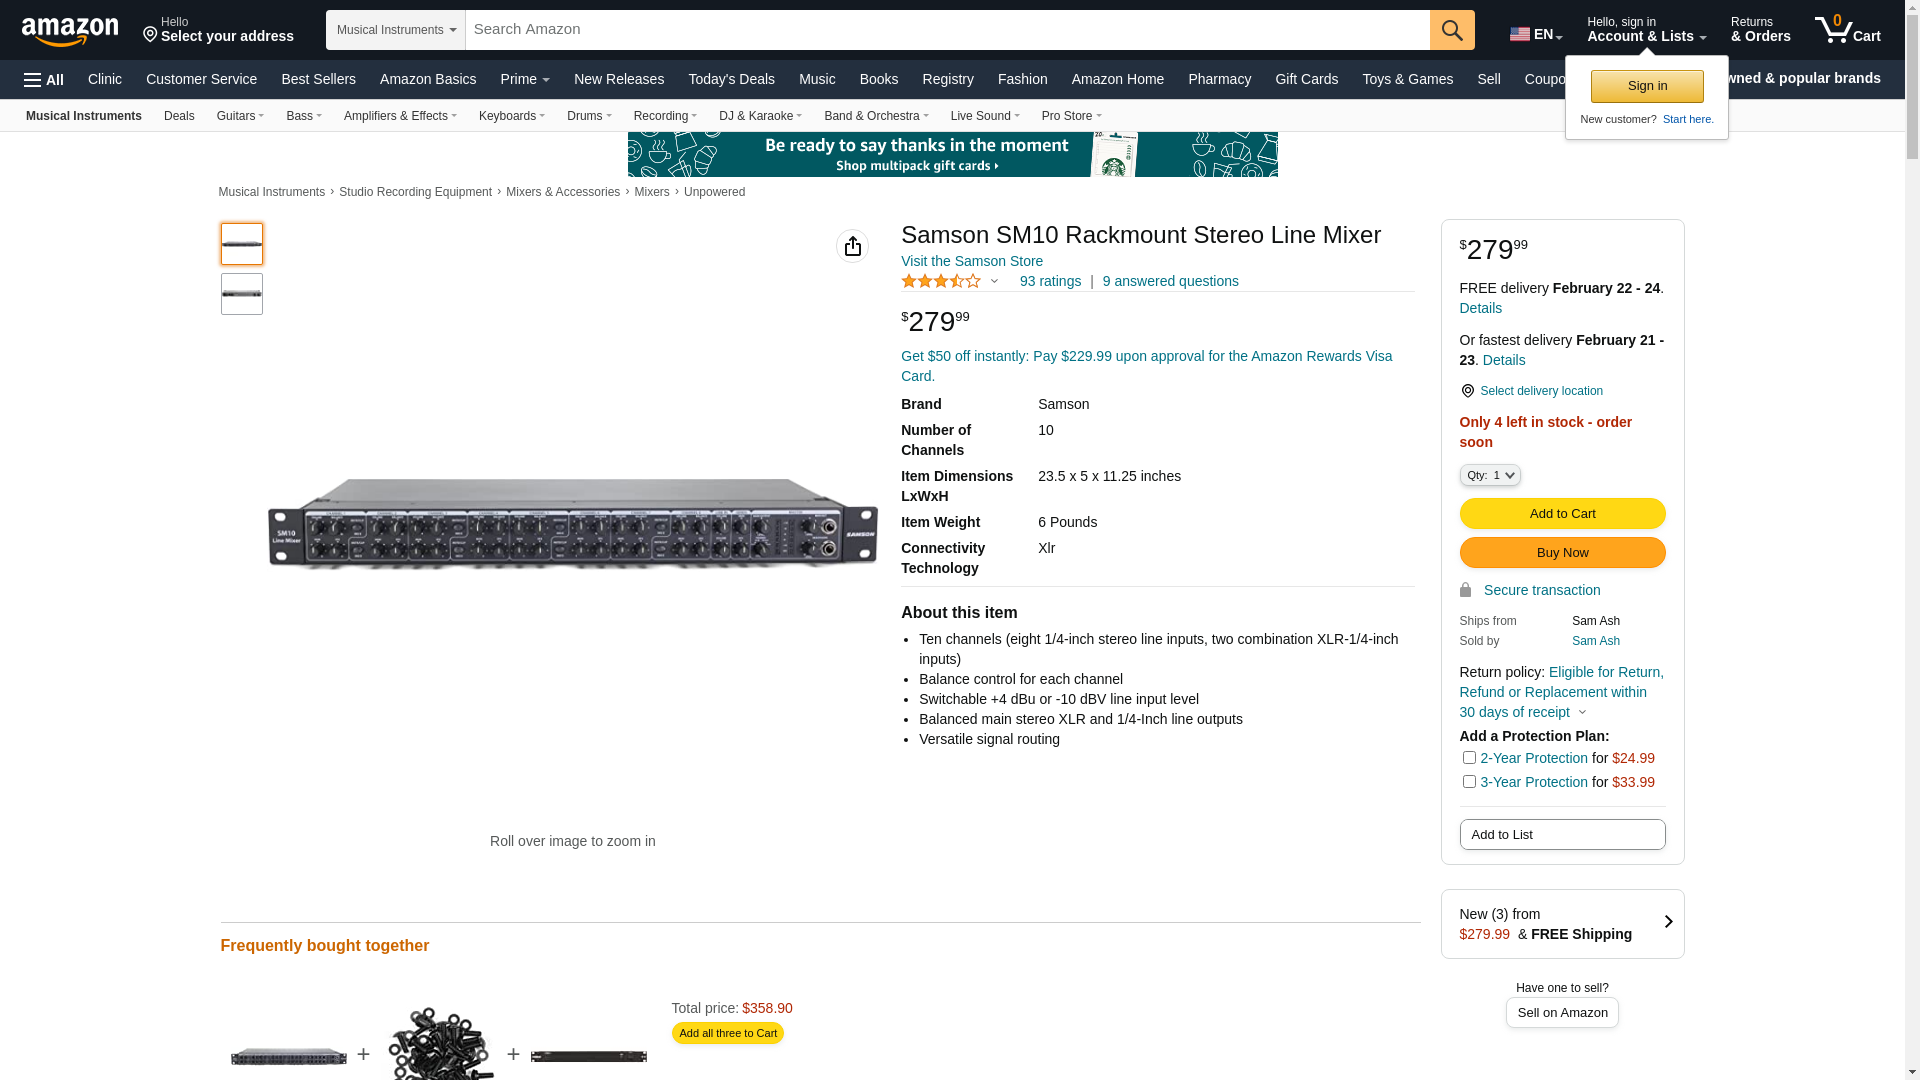Open the All hamburger menu
This screenshot has width=1920, height=1080.
click(44, 80)
